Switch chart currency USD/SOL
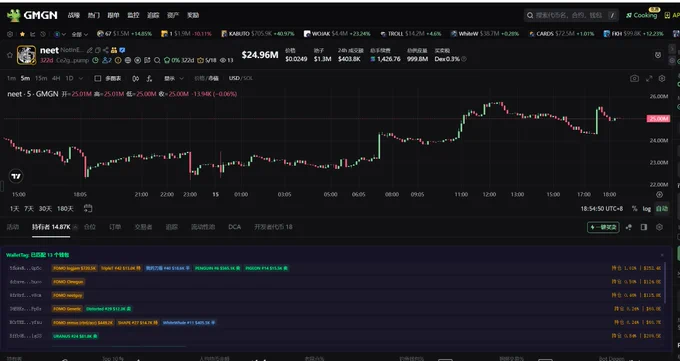This screenshot has width=680, height=361. tap(241, 79)
